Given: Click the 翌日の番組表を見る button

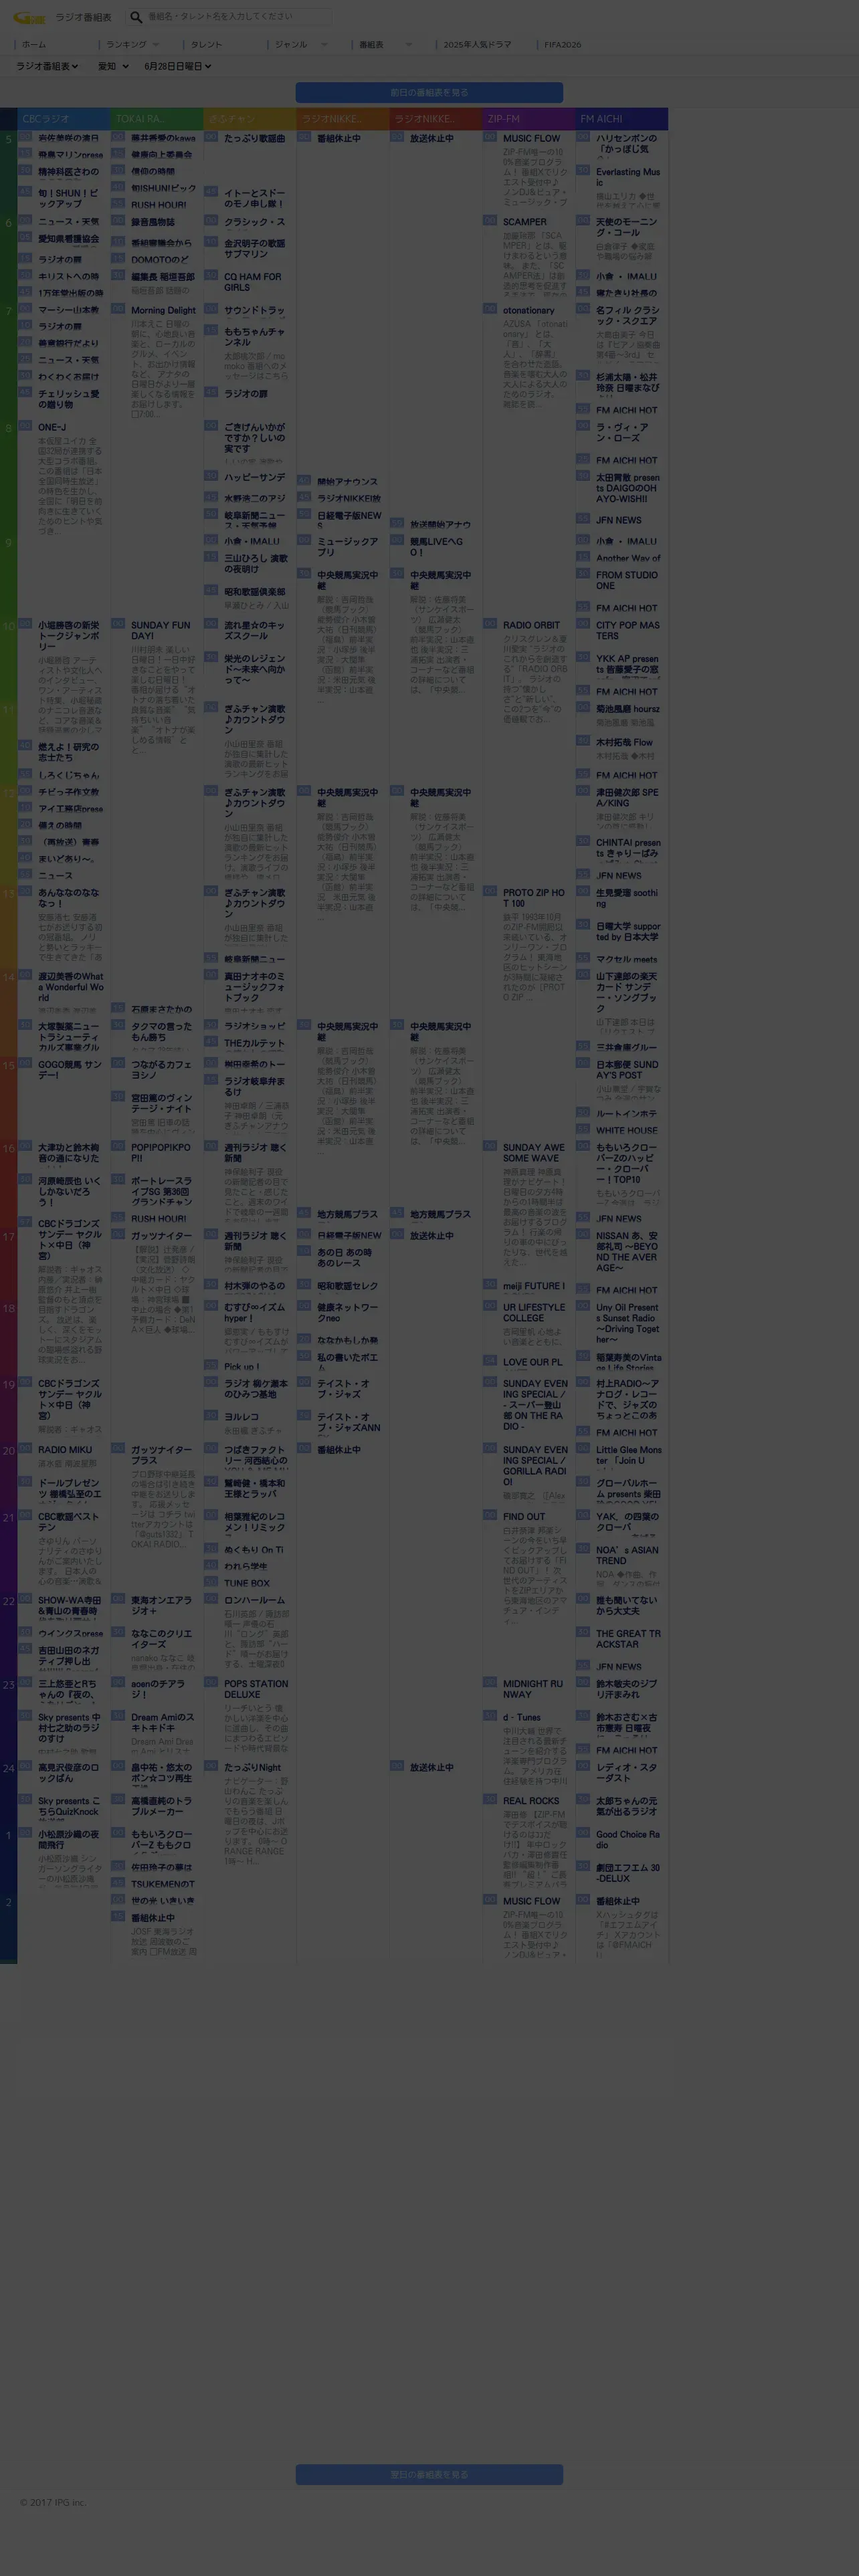Looking at the screenshot, I should (429, 2474).
